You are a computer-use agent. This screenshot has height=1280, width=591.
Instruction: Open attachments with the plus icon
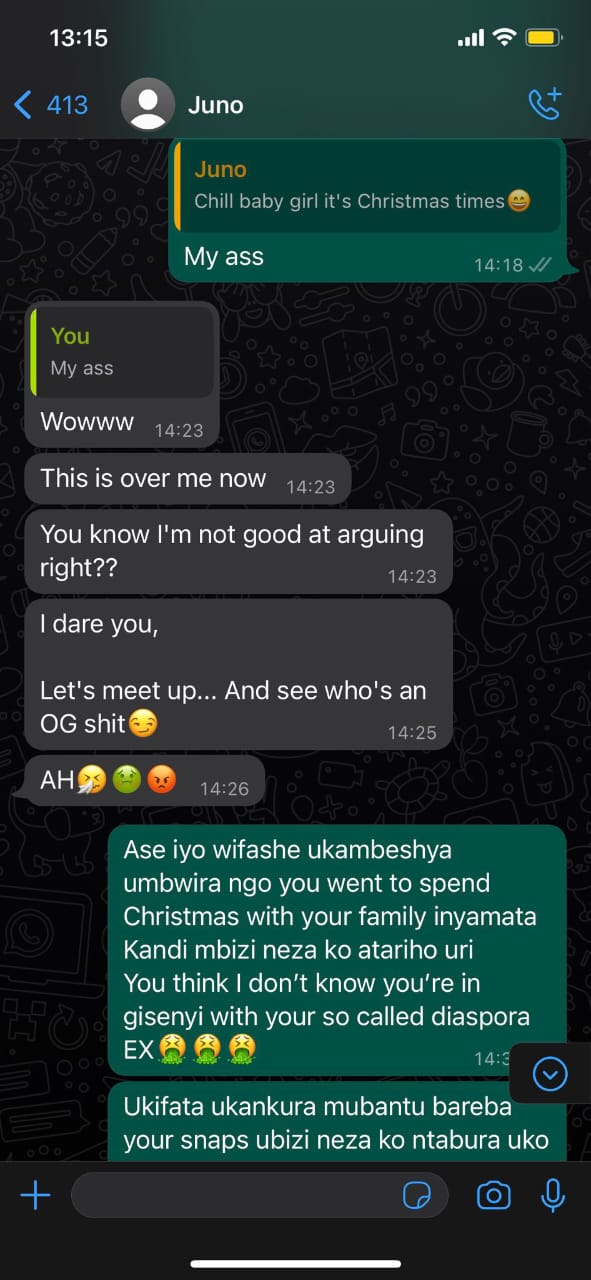coord(35,1195)
